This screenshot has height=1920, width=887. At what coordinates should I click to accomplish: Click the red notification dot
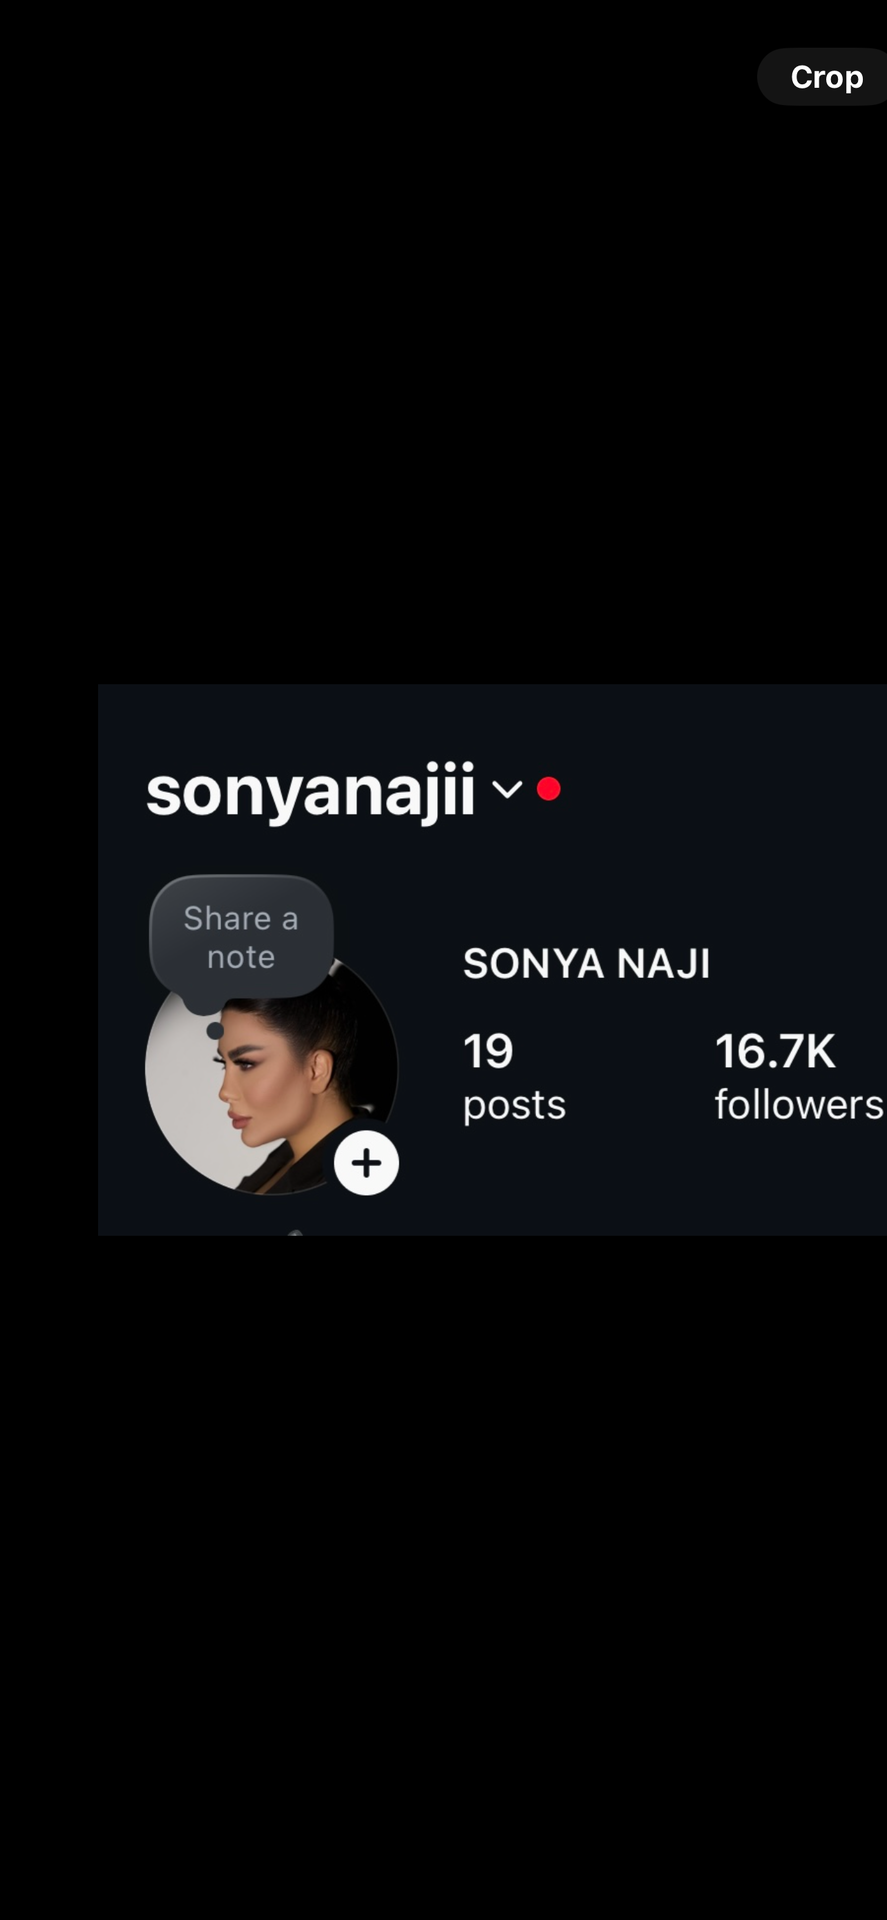point(548,789)
